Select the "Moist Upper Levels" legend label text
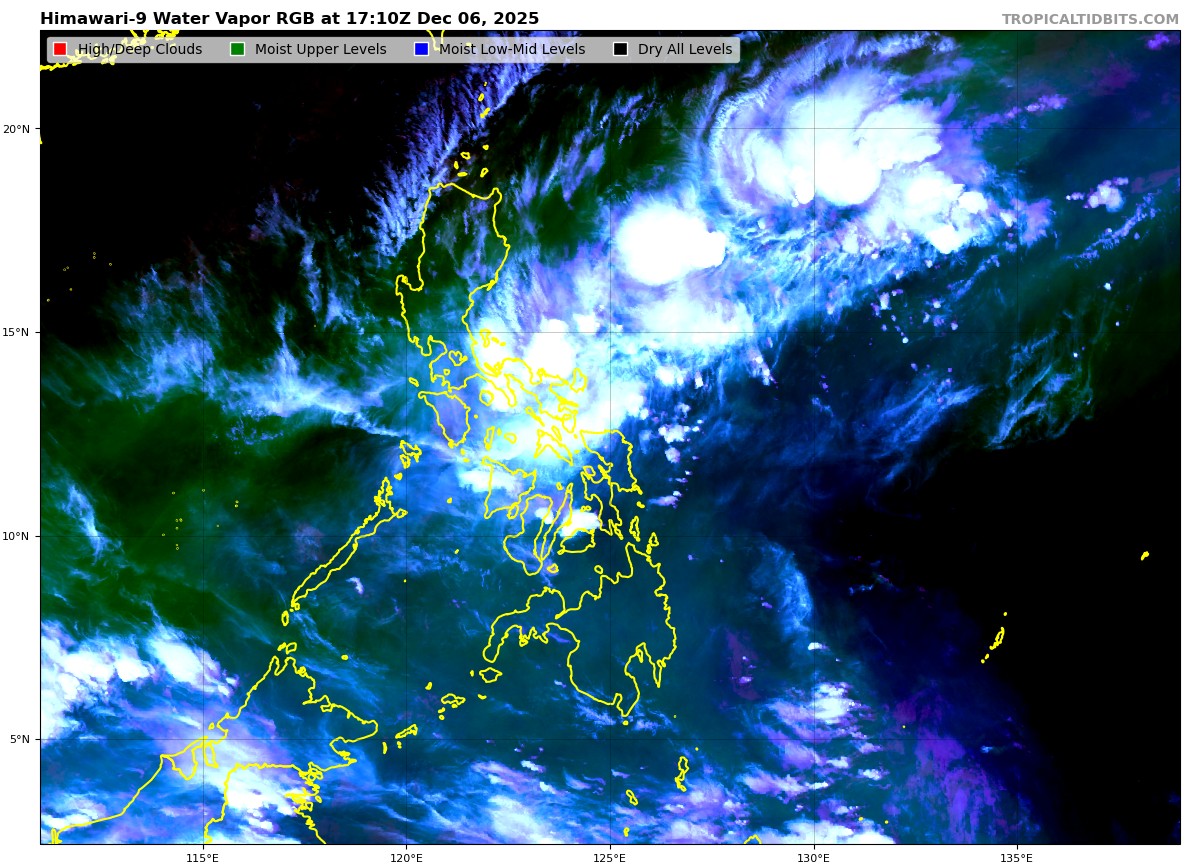The image size is (1200, 867). (320, 49)
